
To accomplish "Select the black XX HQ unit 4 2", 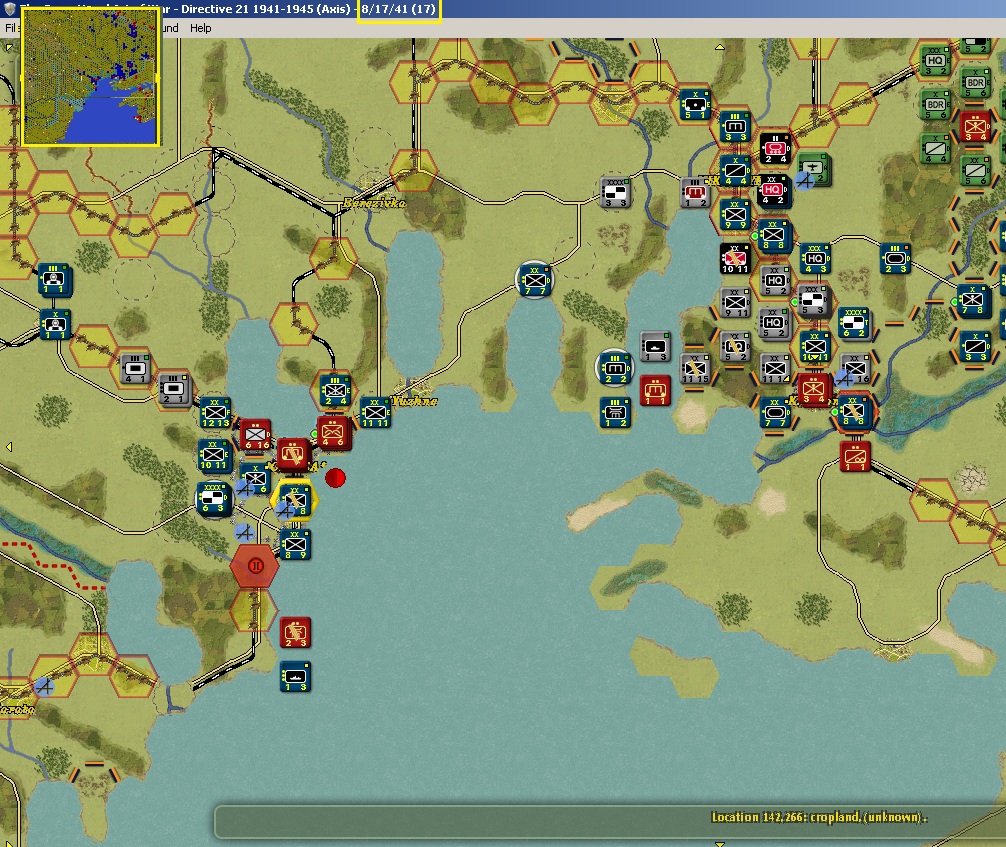I will [774, 190].
